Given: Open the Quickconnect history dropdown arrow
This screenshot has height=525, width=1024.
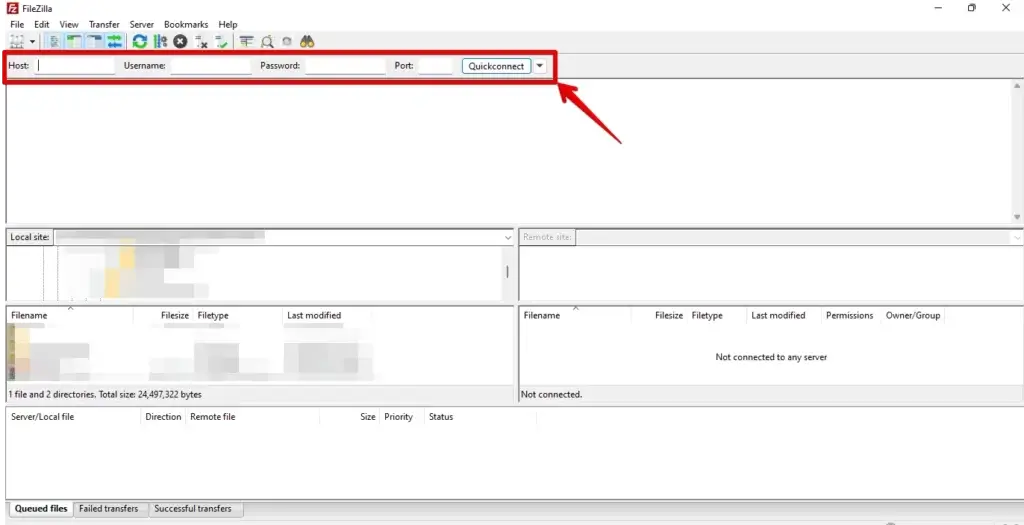Looking at the screenshot, I should pyautogui.click(x=539, y=66).
